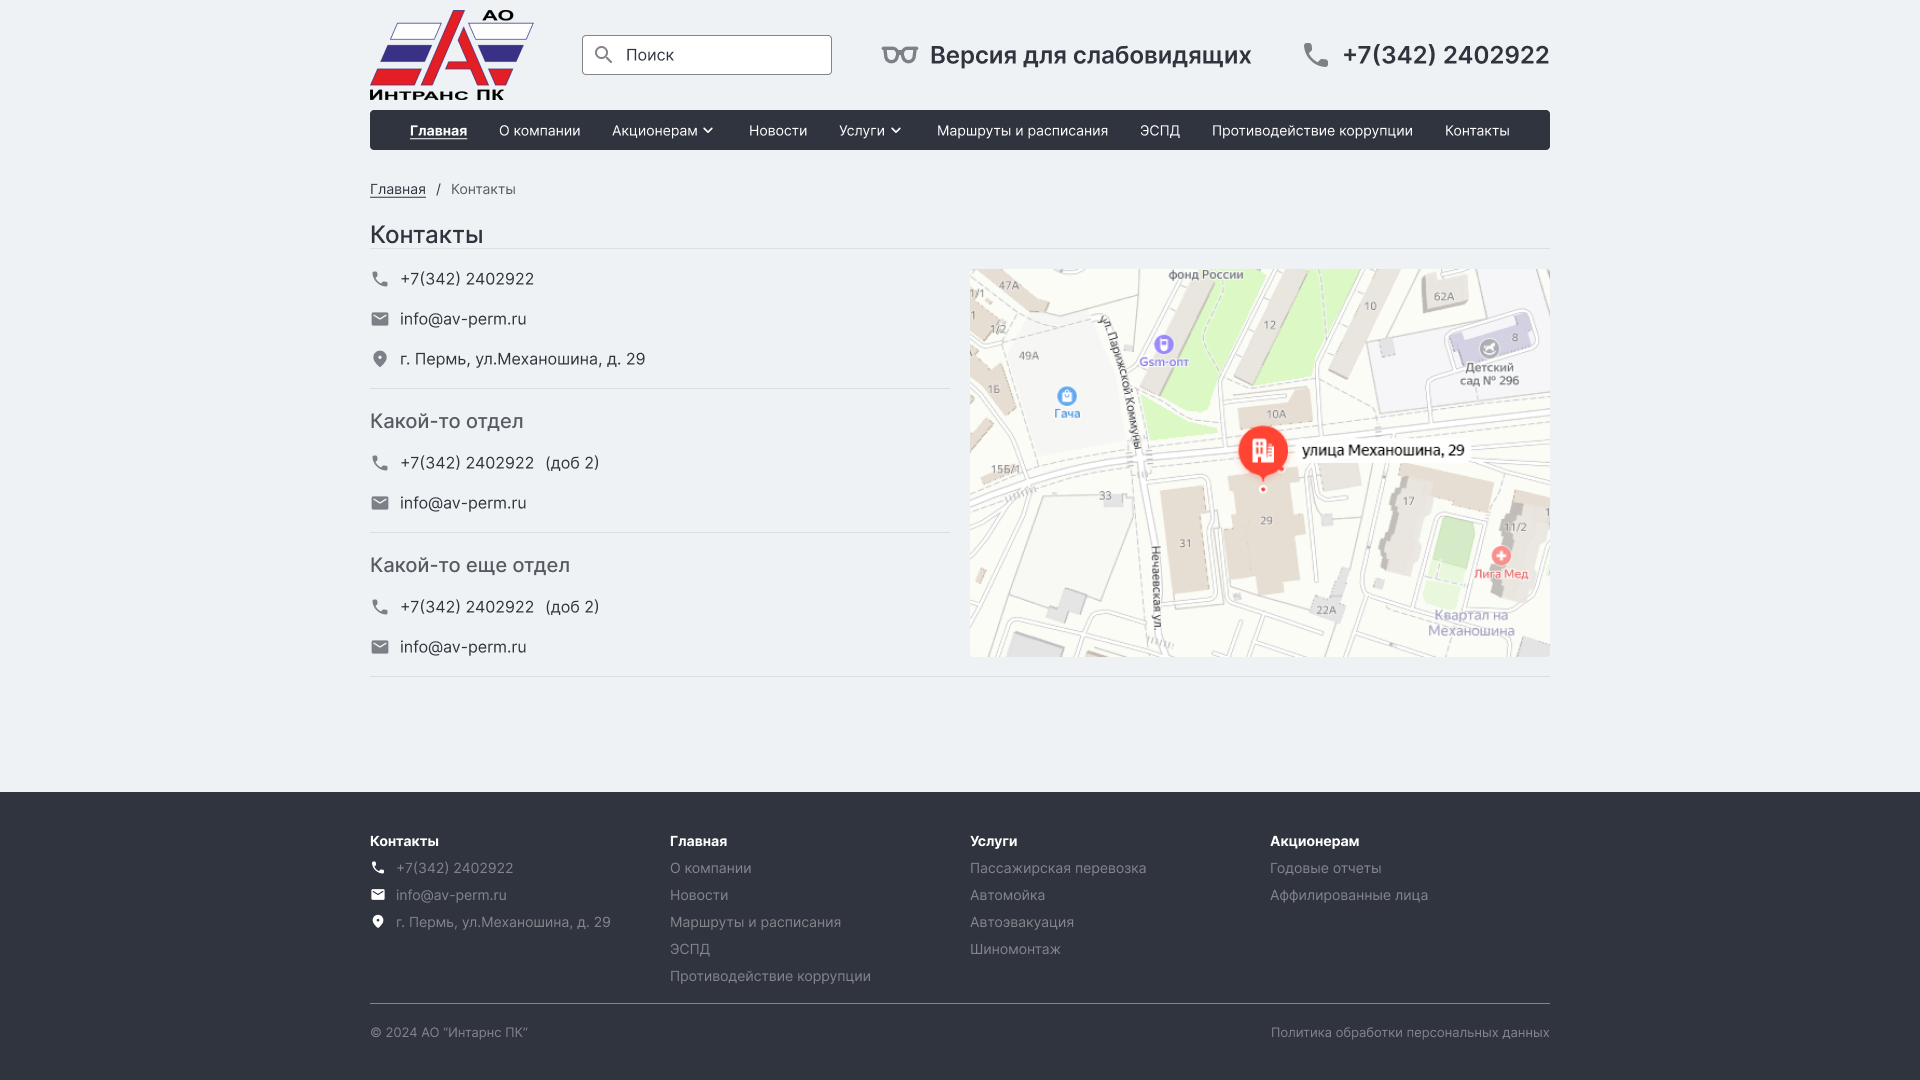Click the Гача shop marker on map
The width and height of the screenshot is (1920, 1080).
pyautogui.click(x=1067, y=396)
